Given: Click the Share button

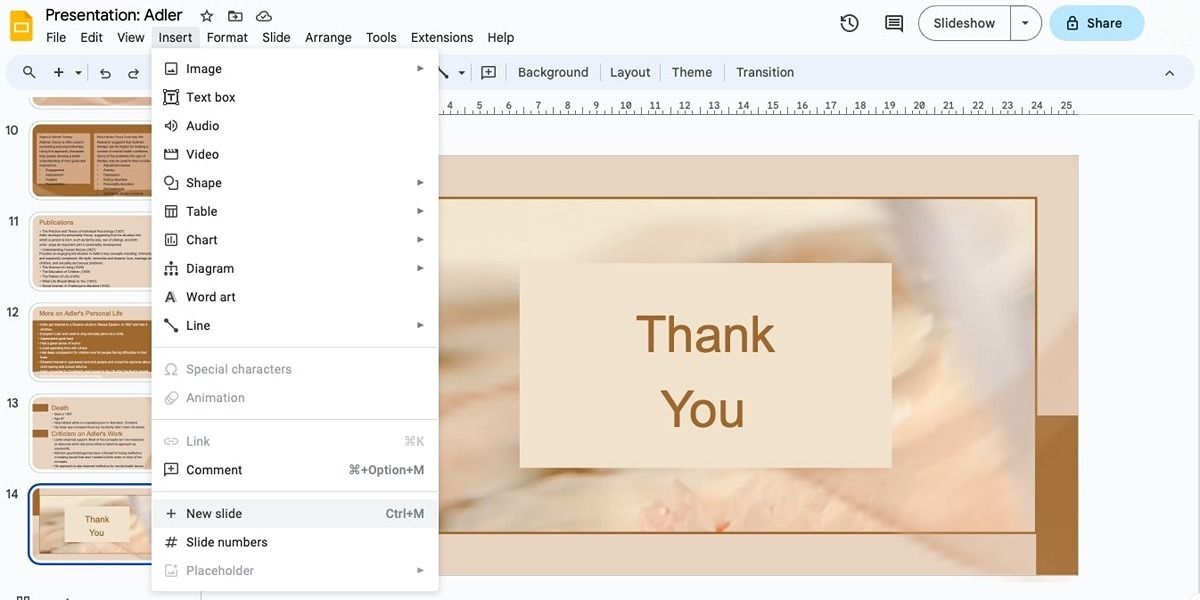Looking at the screenshot, I should click(x=1096, y=22).
